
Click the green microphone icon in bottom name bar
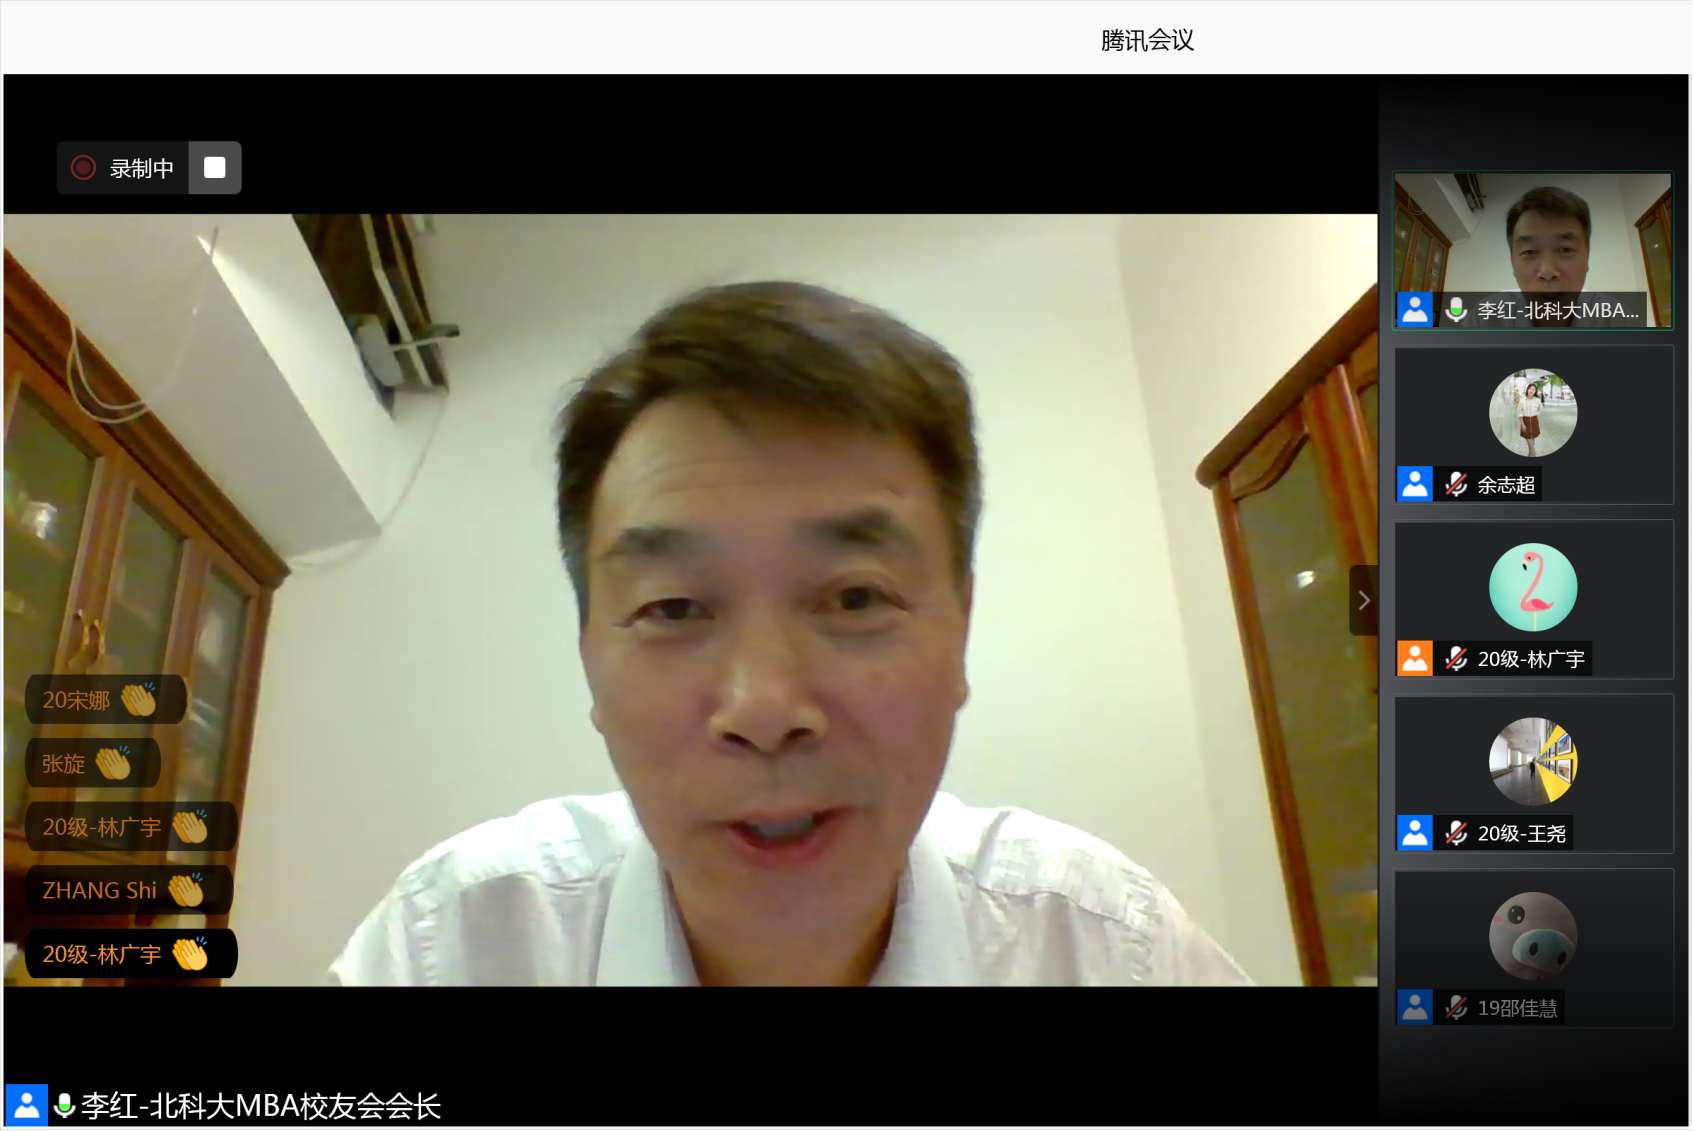pos(64,1105)
